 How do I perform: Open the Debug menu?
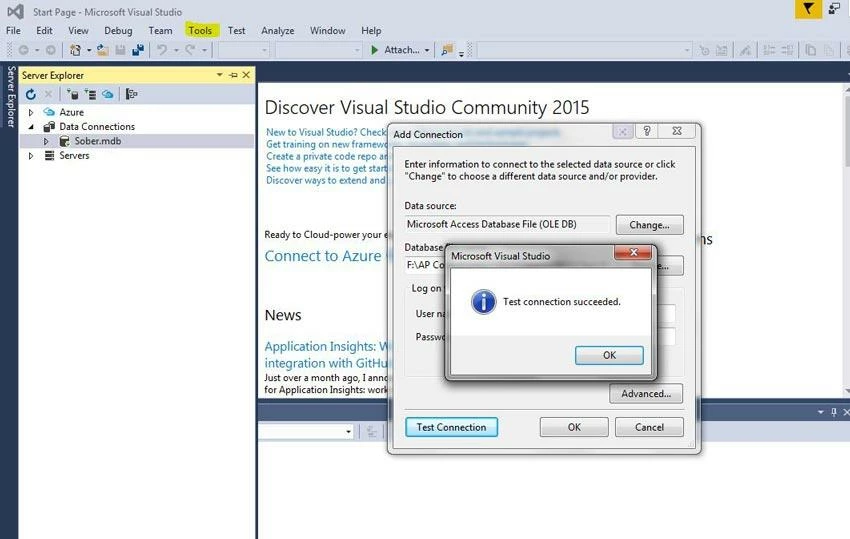(118, 30)
